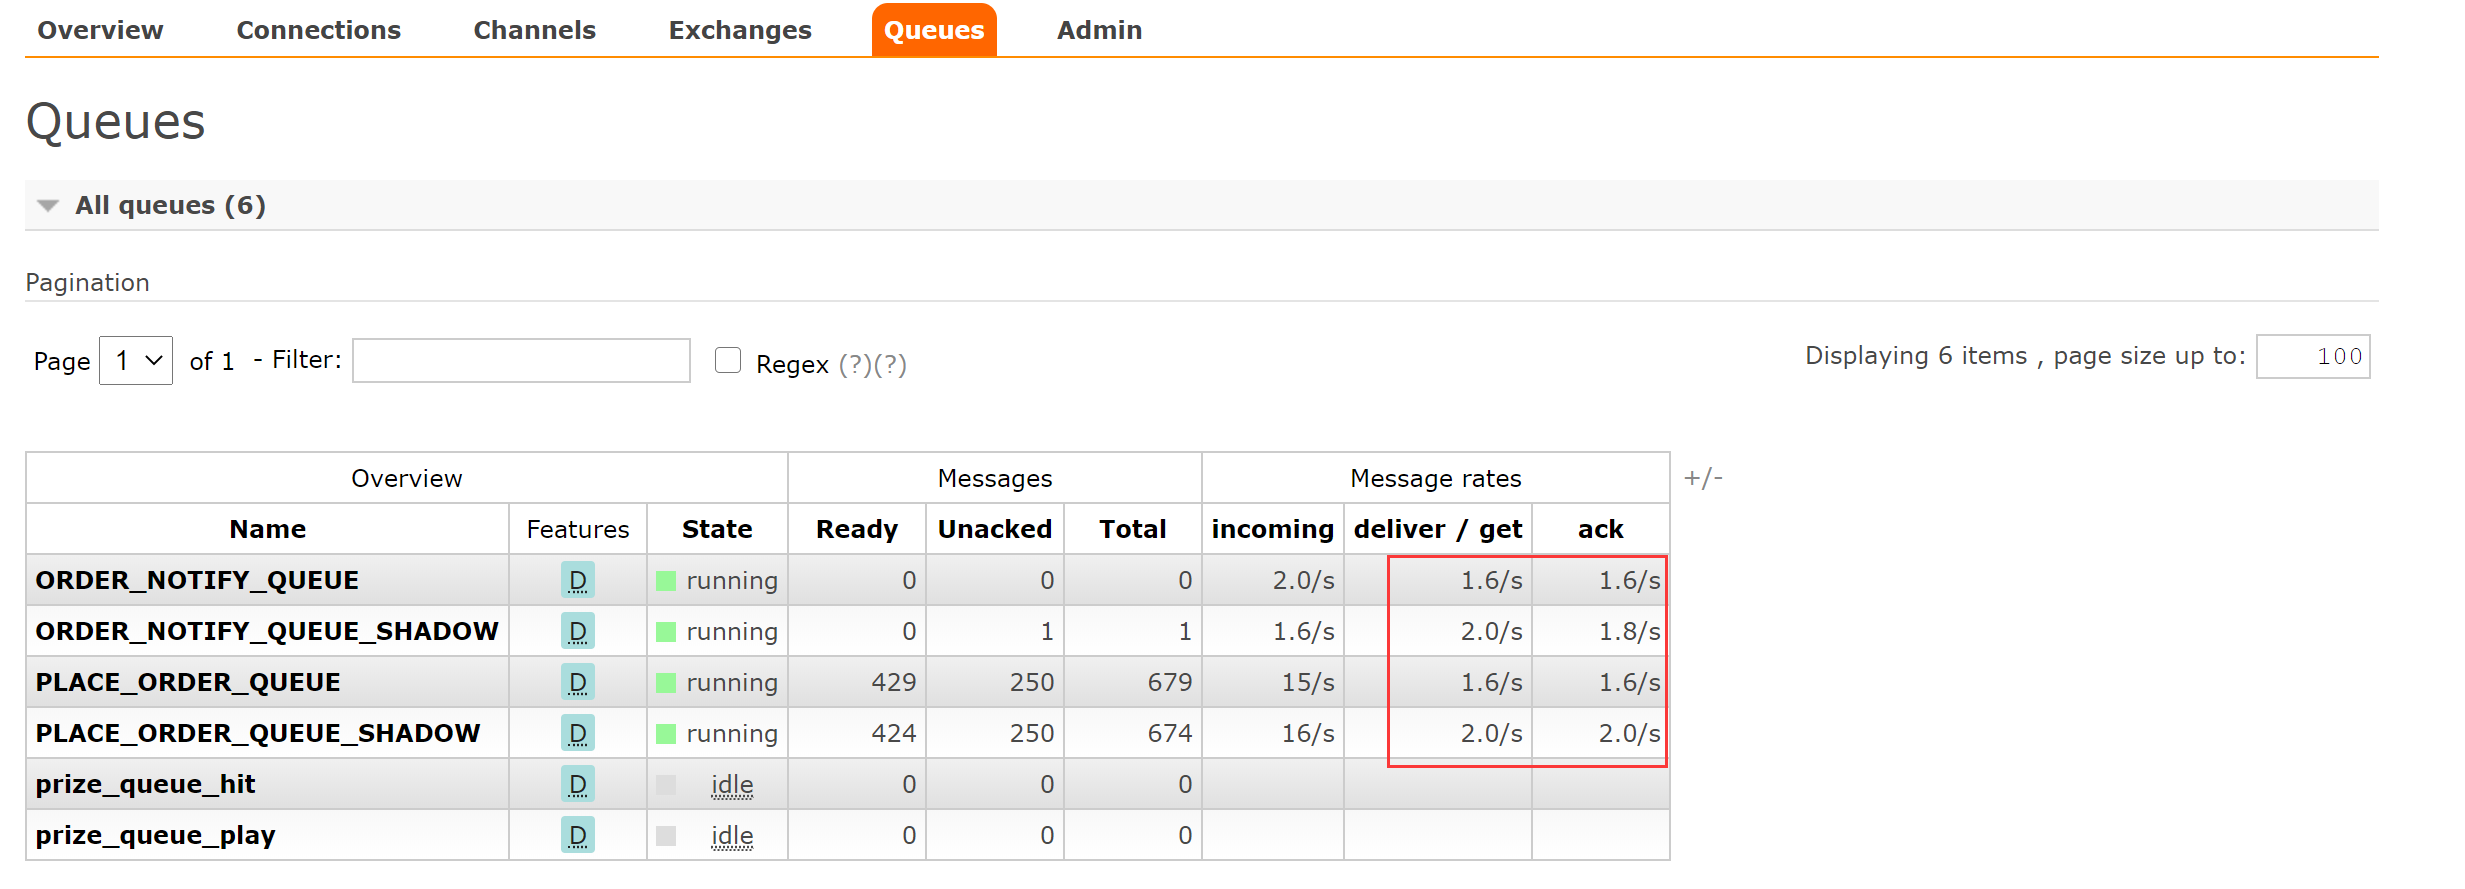Open the PLACE_ORDER_QUEUE queue details
2465x889 pixels.
[x=188, y=682]
